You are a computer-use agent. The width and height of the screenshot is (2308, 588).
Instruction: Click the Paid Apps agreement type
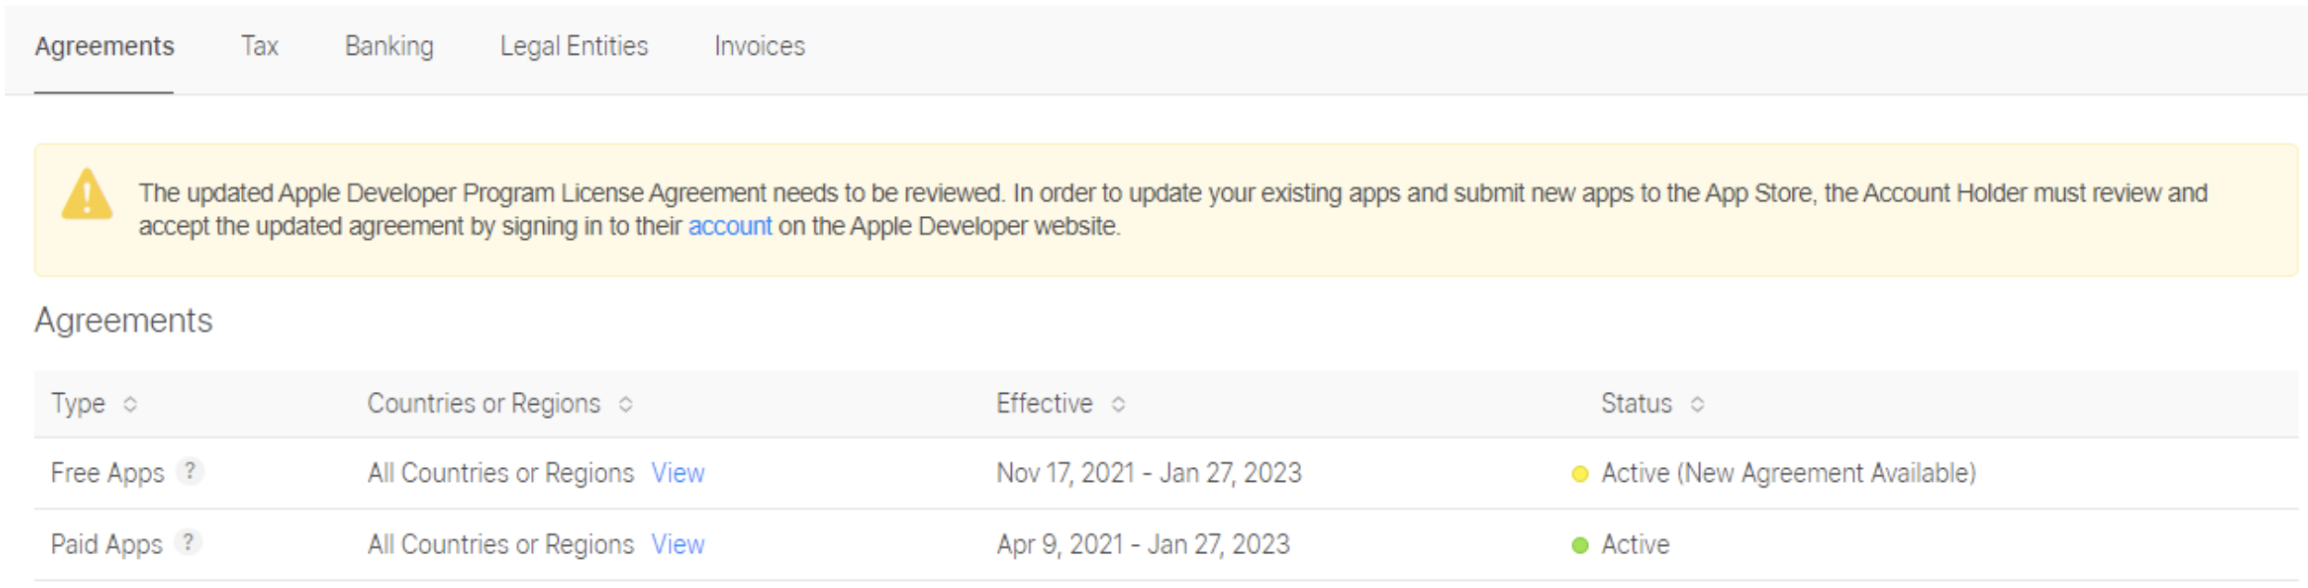click(x=106, y=544)
